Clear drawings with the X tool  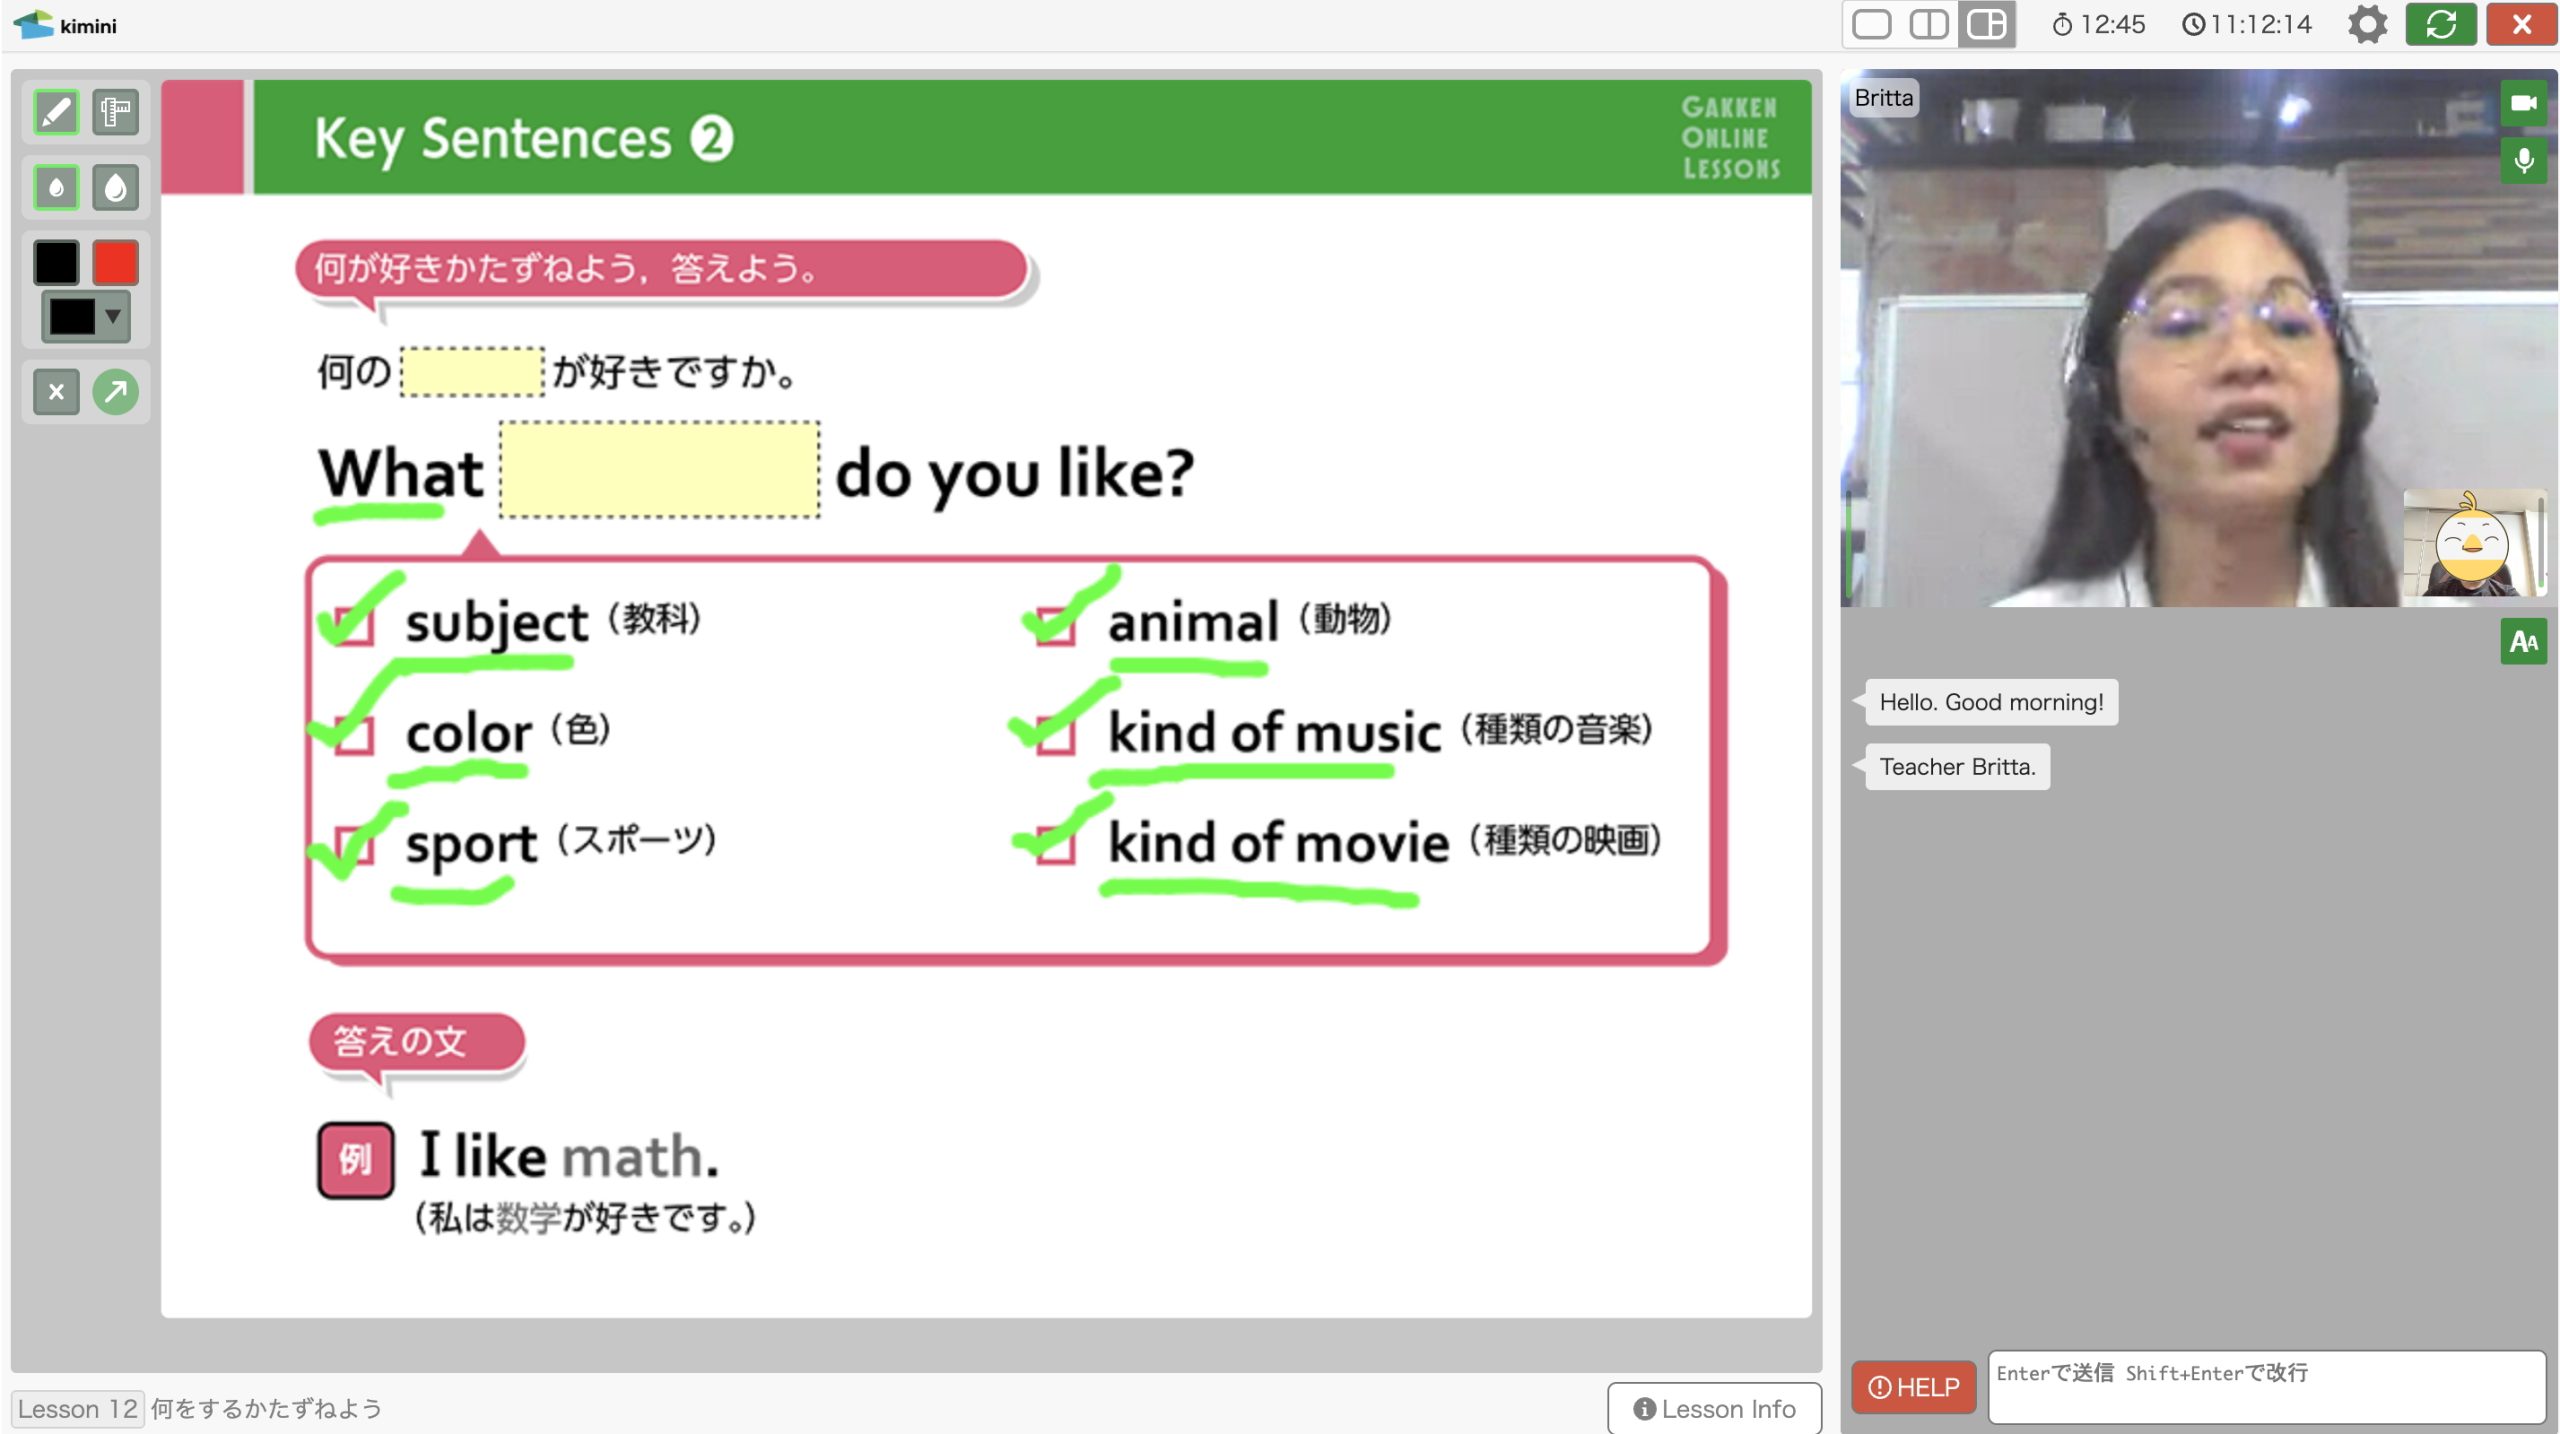(56, 392)
